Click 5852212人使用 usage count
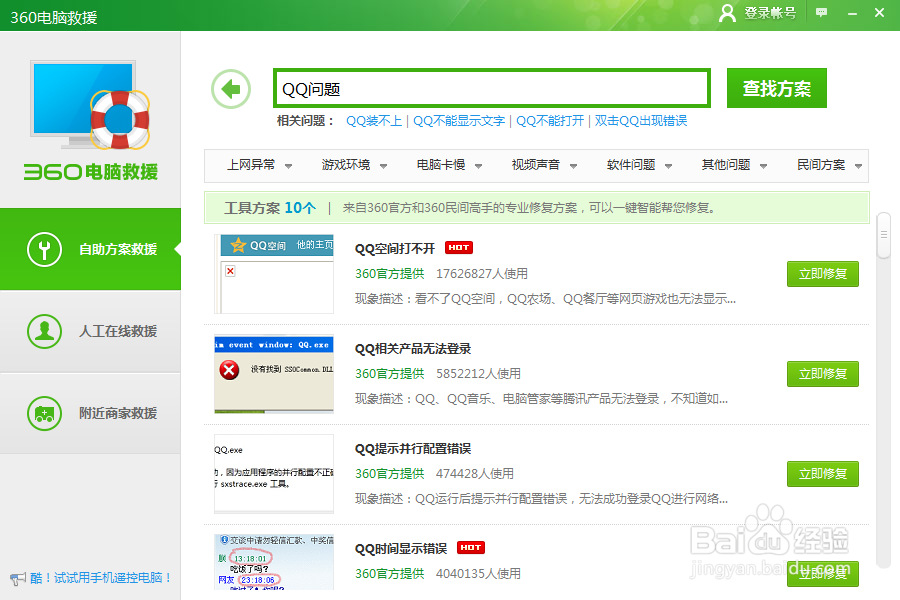The height and width of the screenshot is (600, 900). 478,374
